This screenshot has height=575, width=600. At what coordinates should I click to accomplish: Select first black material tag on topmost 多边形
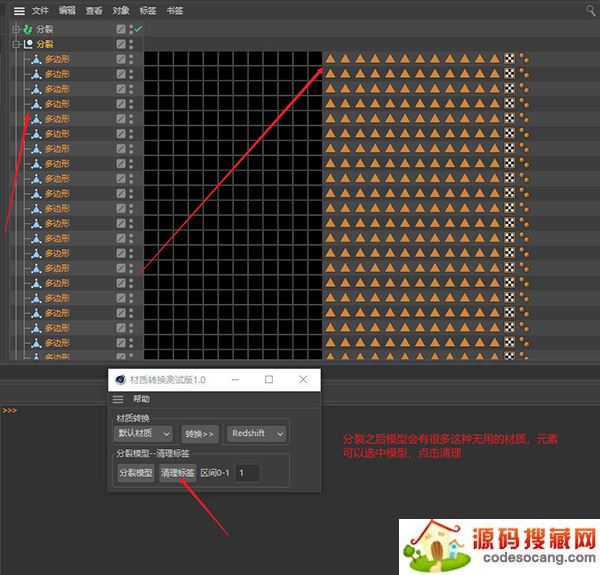coord(151,59)
